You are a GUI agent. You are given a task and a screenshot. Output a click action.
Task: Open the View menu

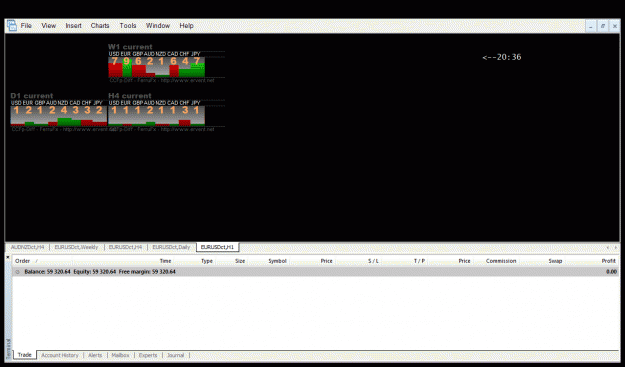[x=49, y=26]
